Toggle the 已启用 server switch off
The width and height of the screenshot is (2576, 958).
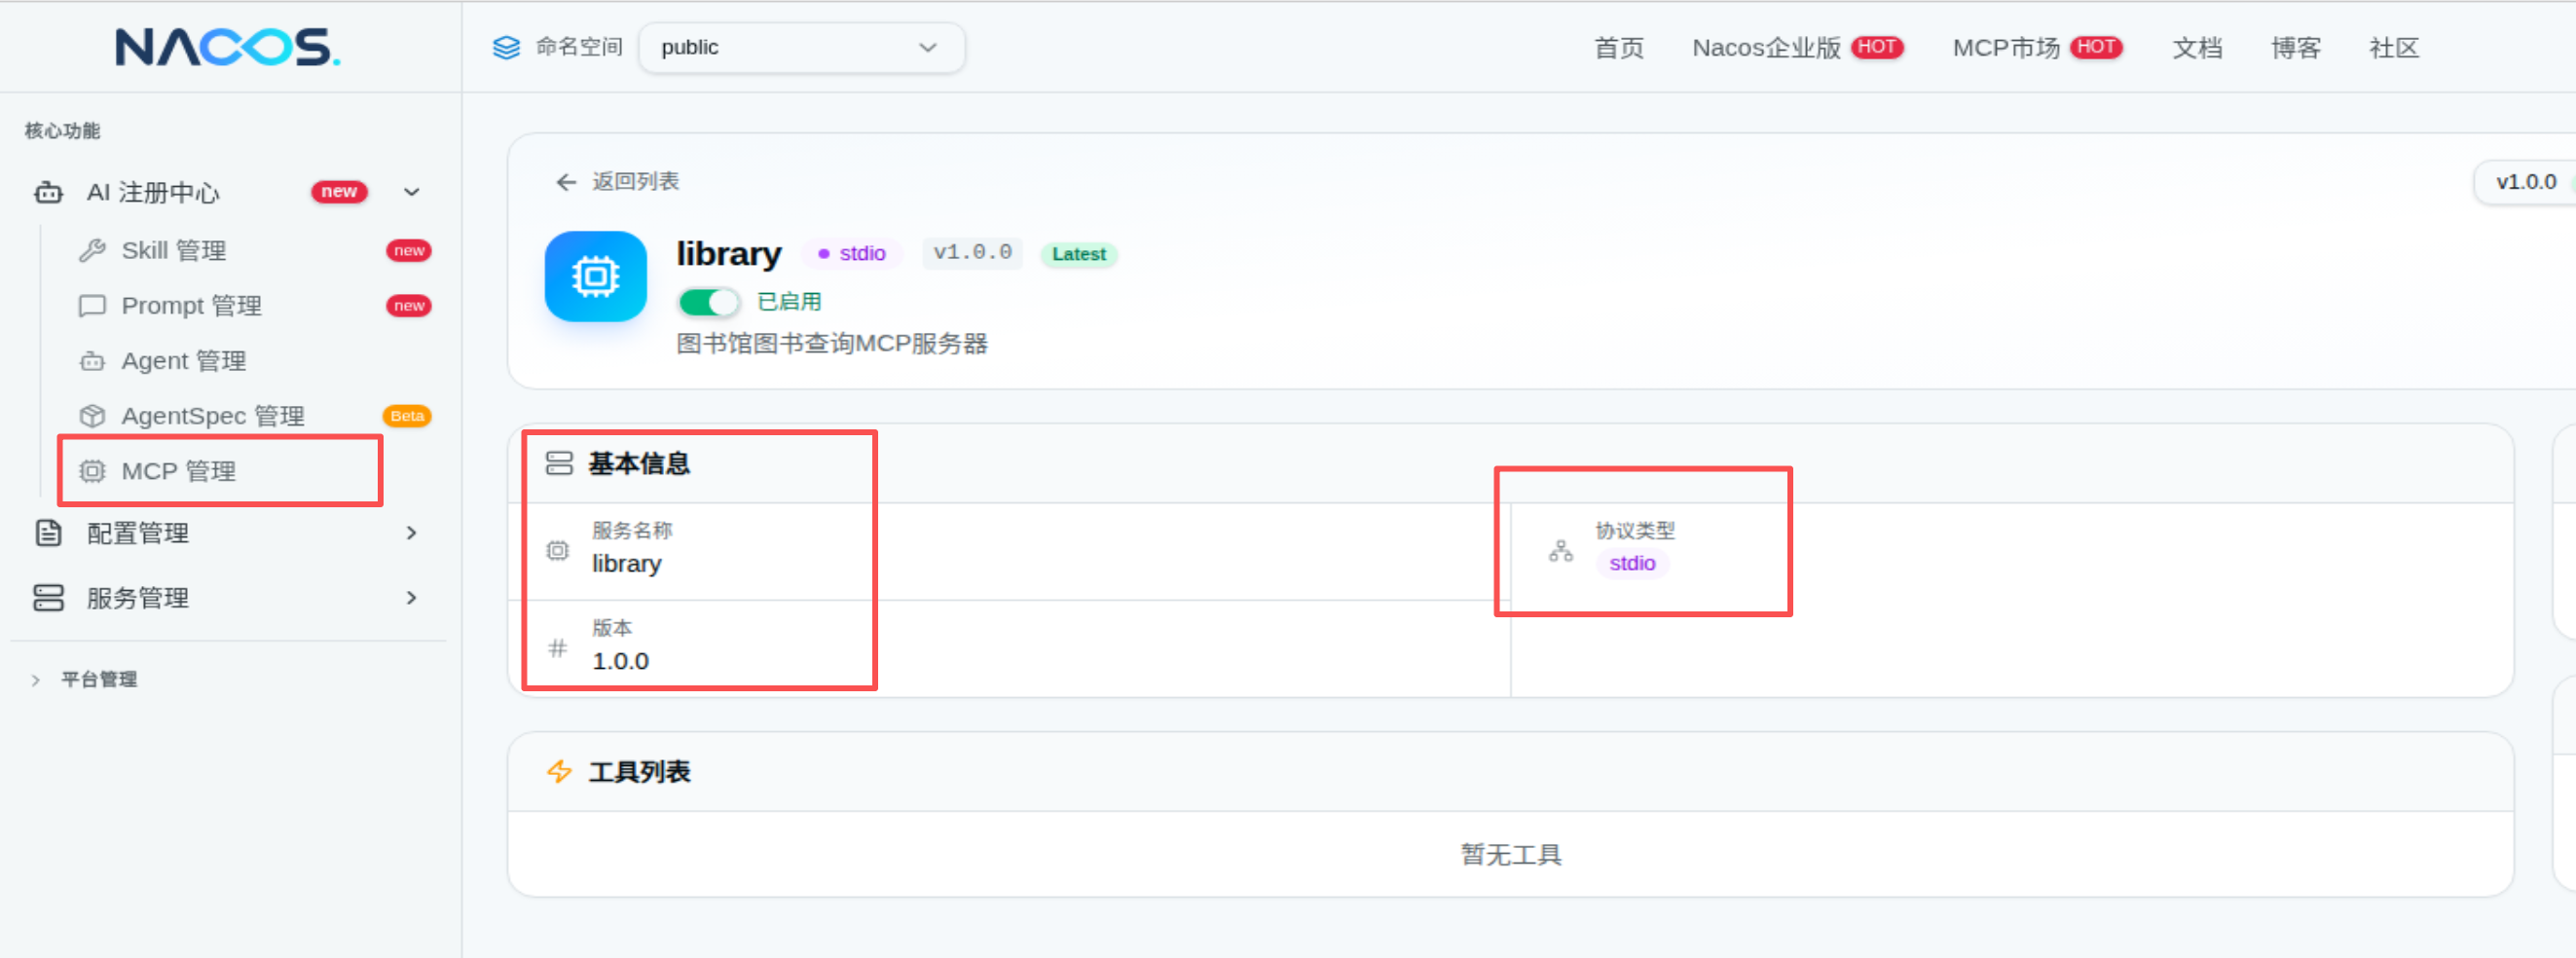coord(709,302)
